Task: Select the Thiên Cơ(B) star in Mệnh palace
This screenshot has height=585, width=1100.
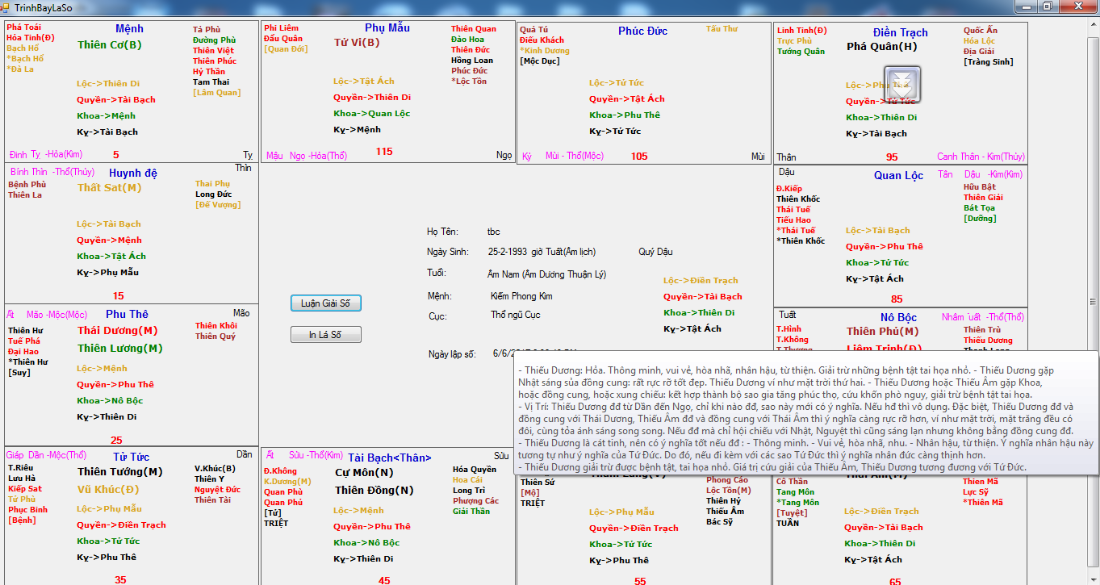Action: (109, 45)
